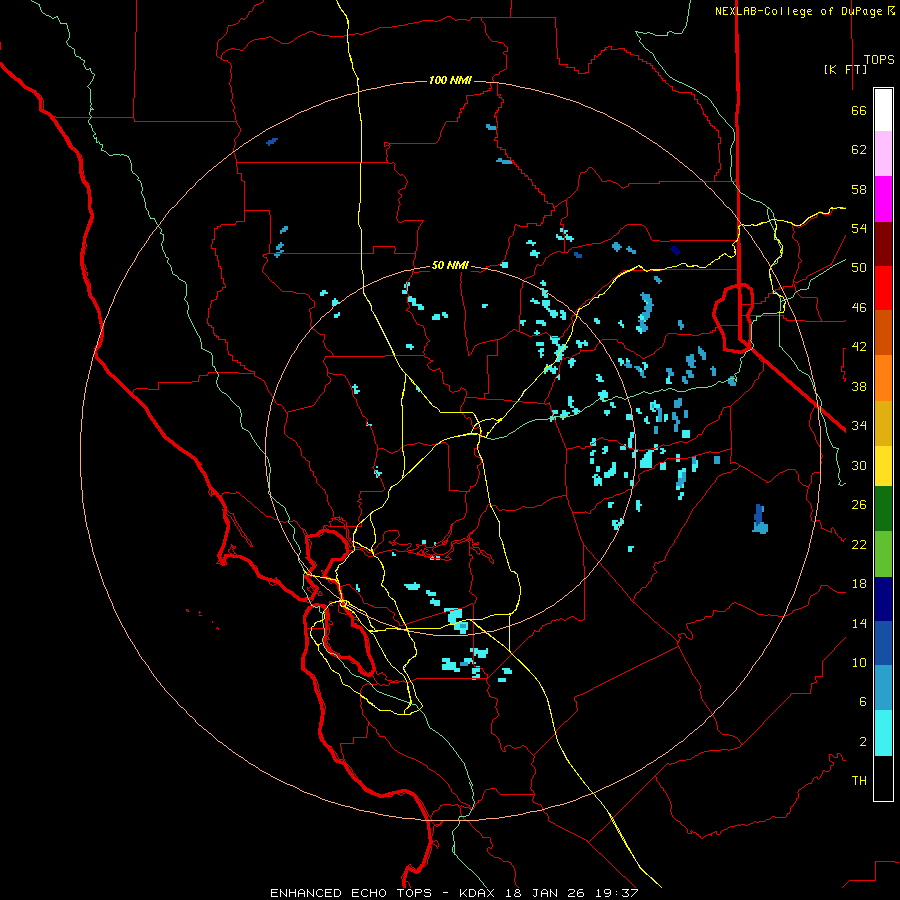Click the "38" legend value

[x=859, y=386]
